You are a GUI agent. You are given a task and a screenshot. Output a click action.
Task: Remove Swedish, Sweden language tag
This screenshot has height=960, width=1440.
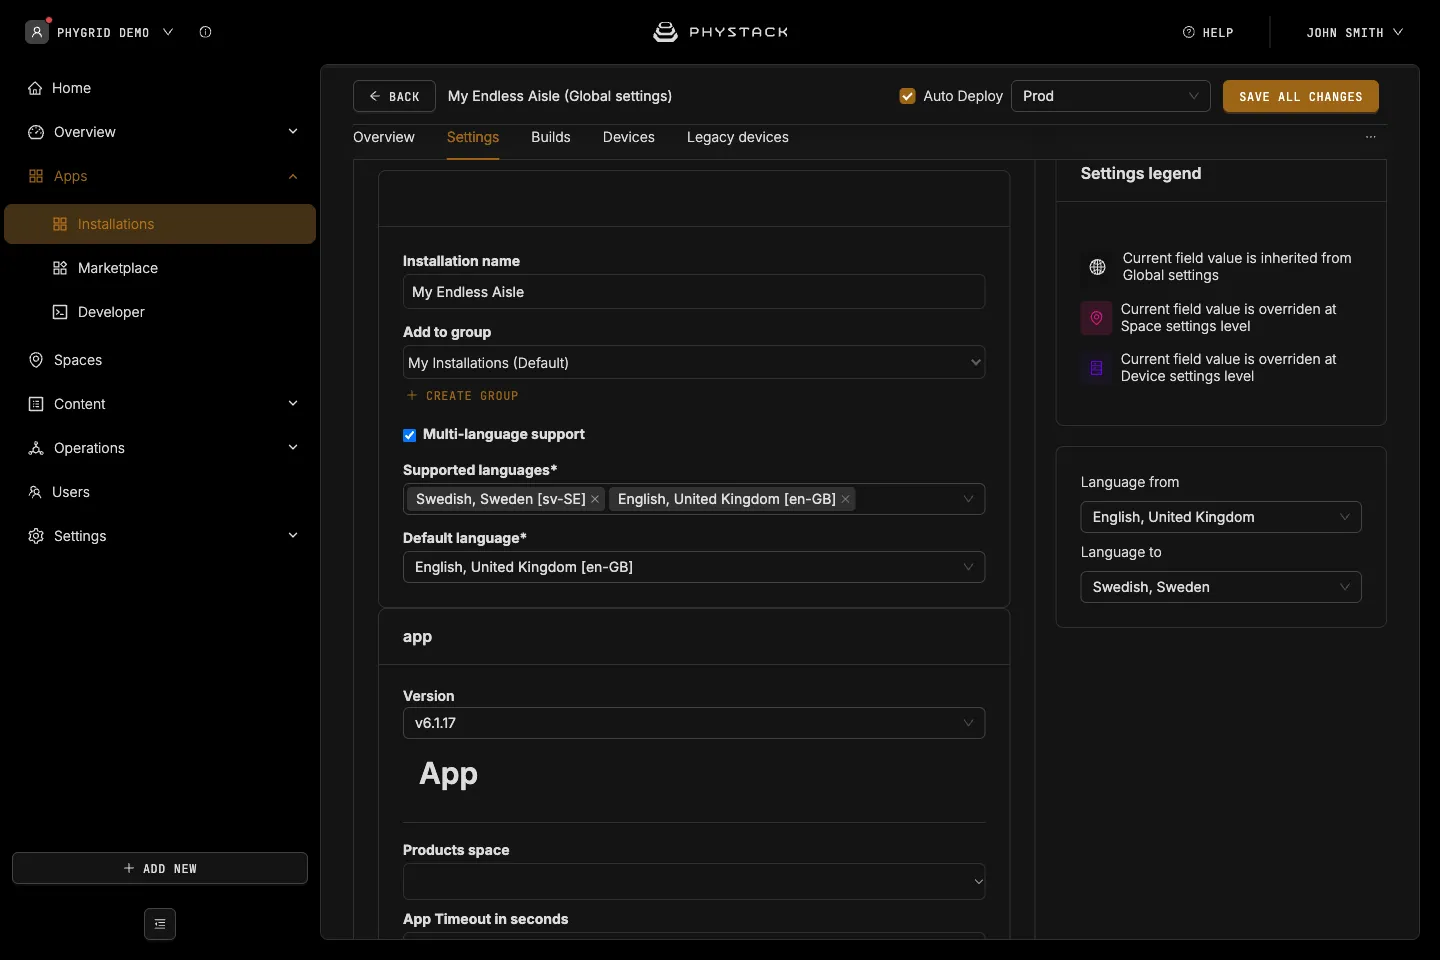pos(595,499)
